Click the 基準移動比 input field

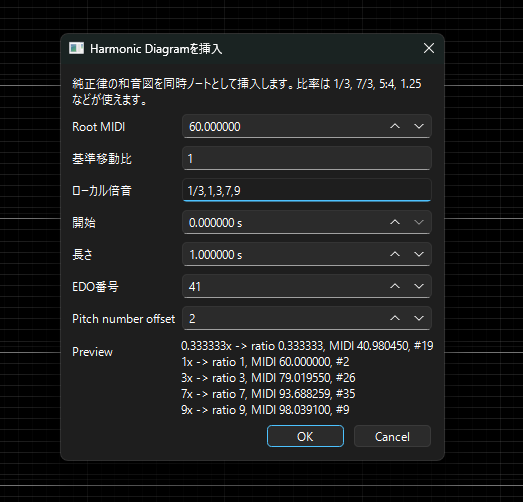click(x=307, y=158)
